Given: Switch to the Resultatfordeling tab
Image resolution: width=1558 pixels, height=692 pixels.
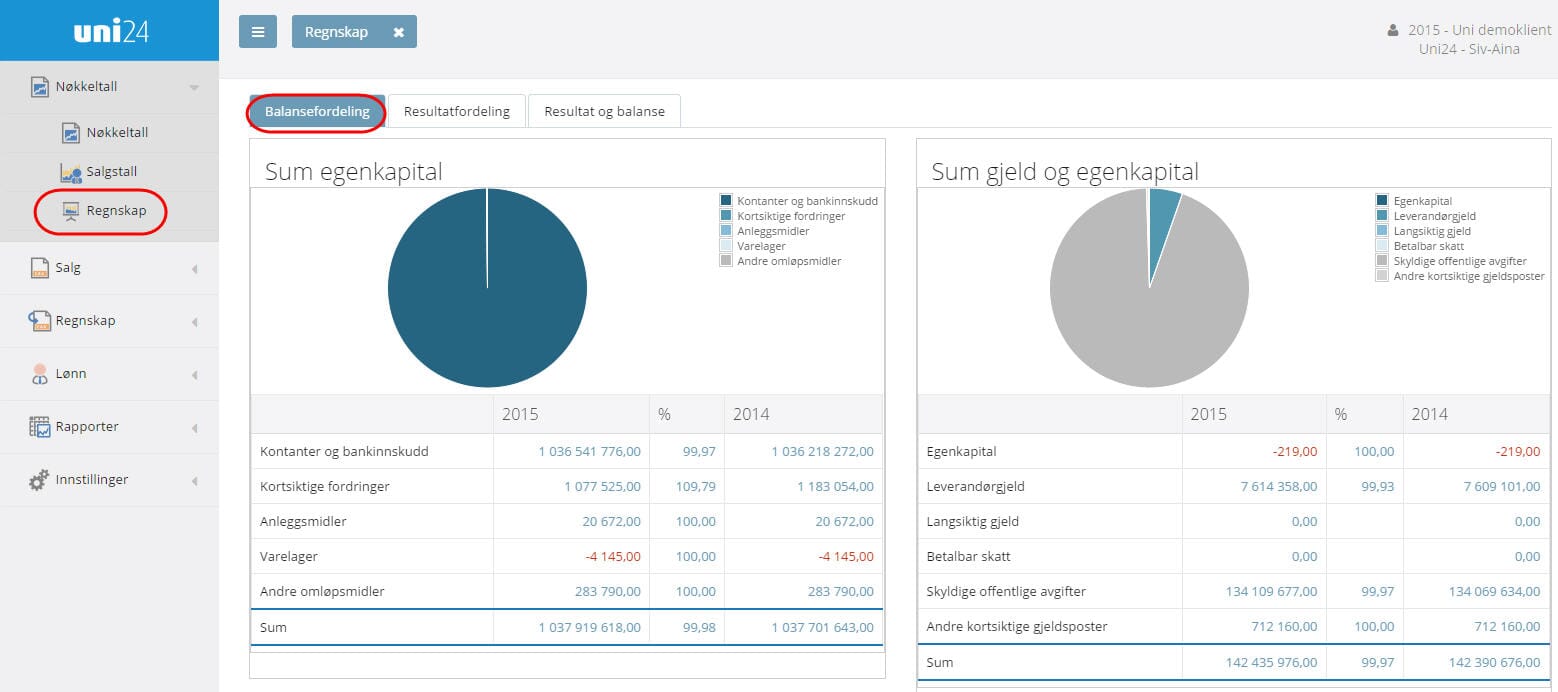Looking at the screenshot, I should [456, 111].
